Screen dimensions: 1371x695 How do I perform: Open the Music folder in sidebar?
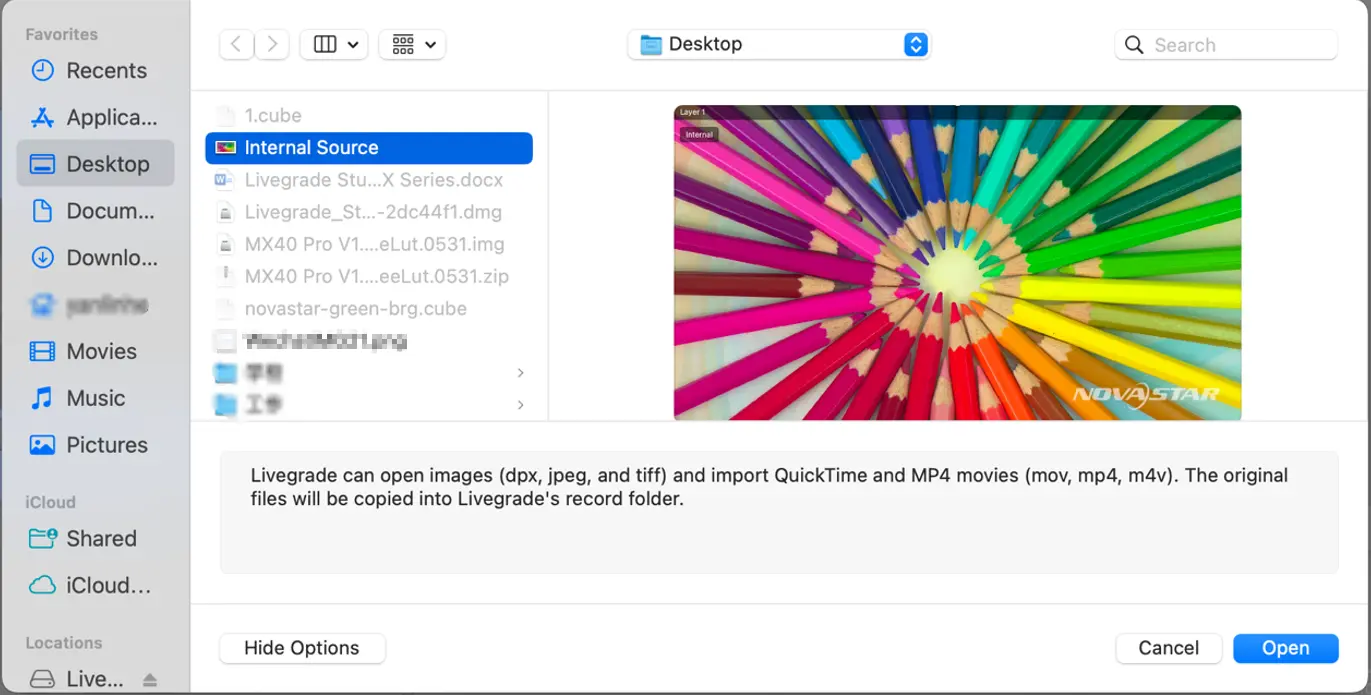(95, 398)
